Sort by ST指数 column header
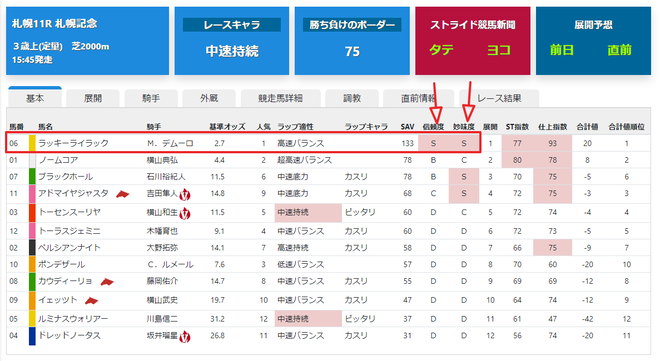The width and height of the screenshot is (660, 361). click(517, 127)
